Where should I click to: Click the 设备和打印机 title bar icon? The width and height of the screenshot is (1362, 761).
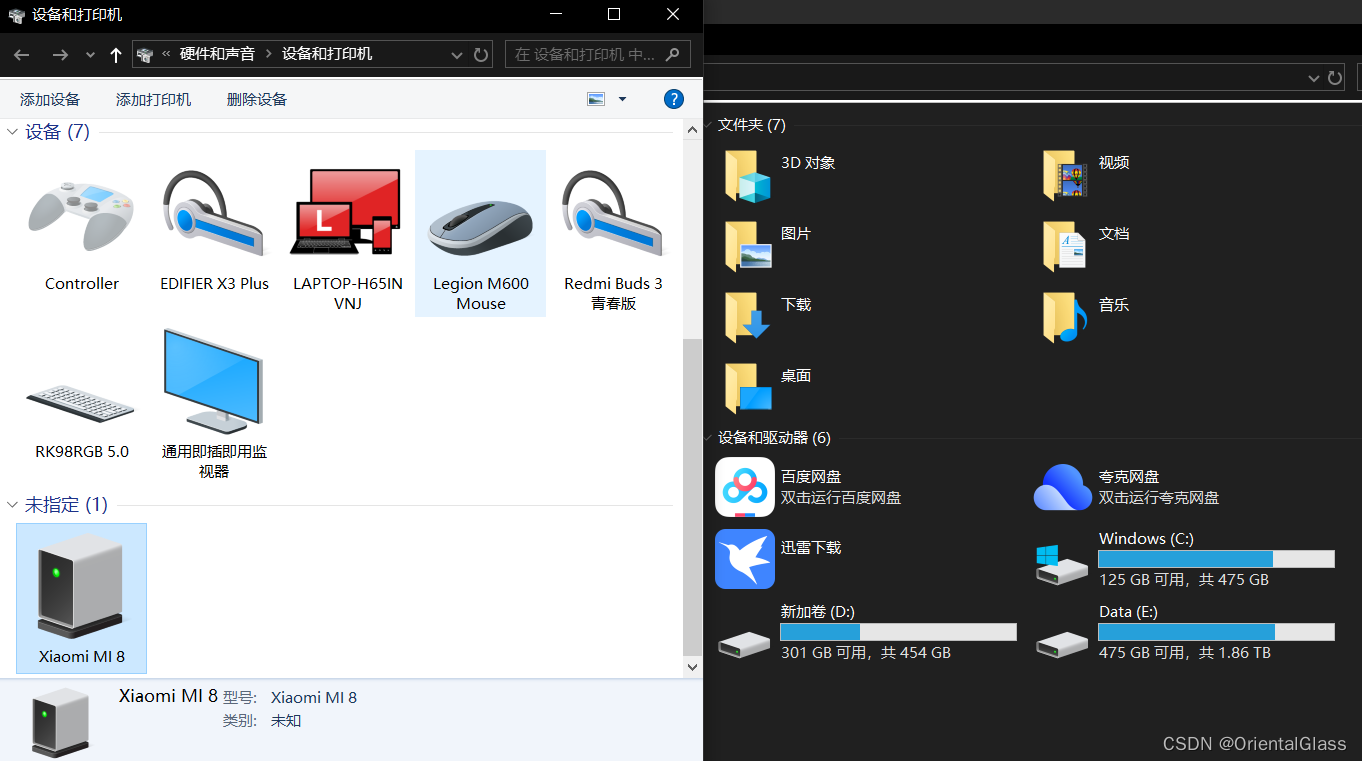[x=16, y=15]
